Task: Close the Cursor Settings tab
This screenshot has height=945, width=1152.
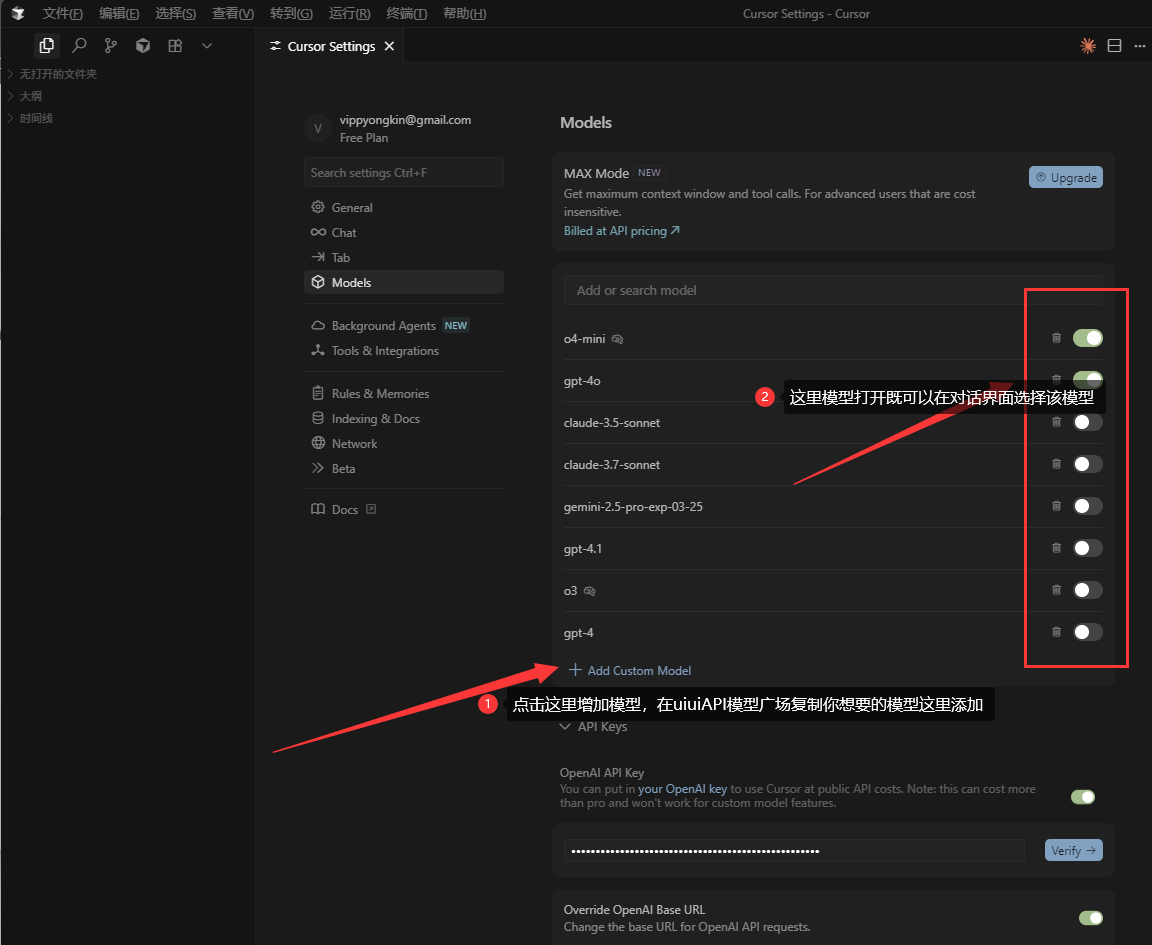Action: tap(389, 46)
